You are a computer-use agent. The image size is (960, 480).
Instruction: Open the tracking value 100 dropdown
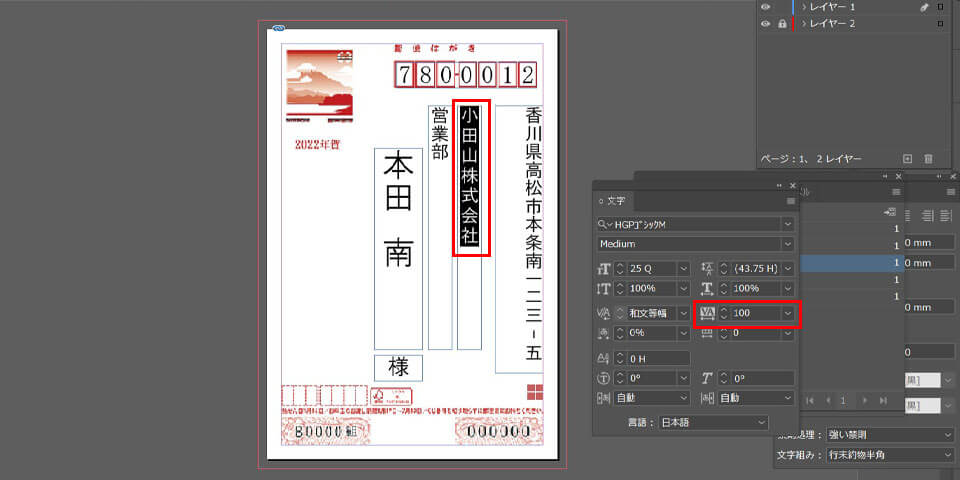click(x=788, y=314)
